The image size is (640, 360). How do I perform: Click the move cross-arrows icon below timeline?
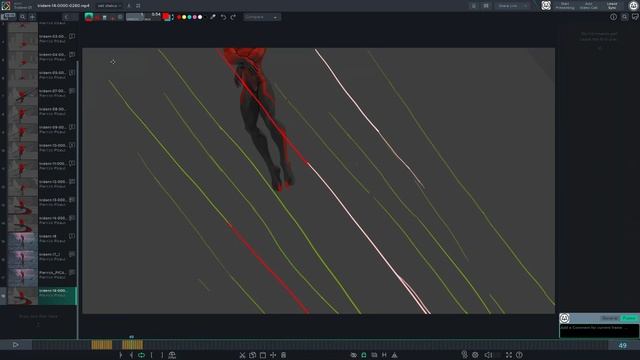273,355
